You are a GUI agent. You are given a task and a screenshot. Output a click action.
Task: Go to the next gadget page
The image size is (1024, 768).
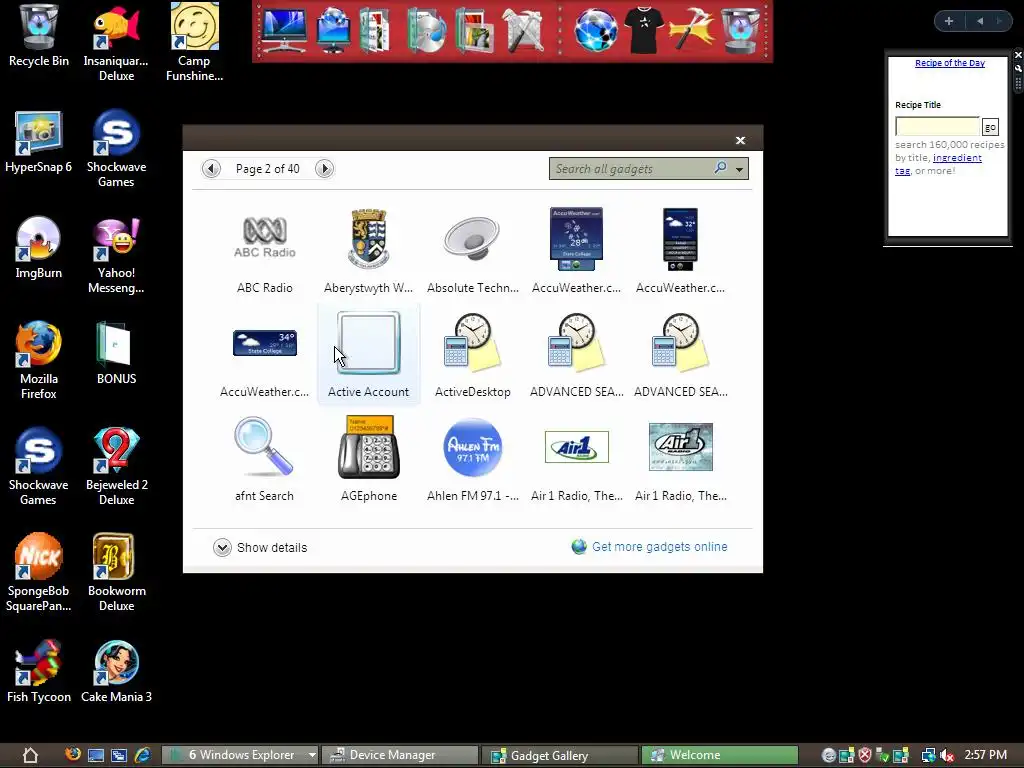click(x=325, y=169)
